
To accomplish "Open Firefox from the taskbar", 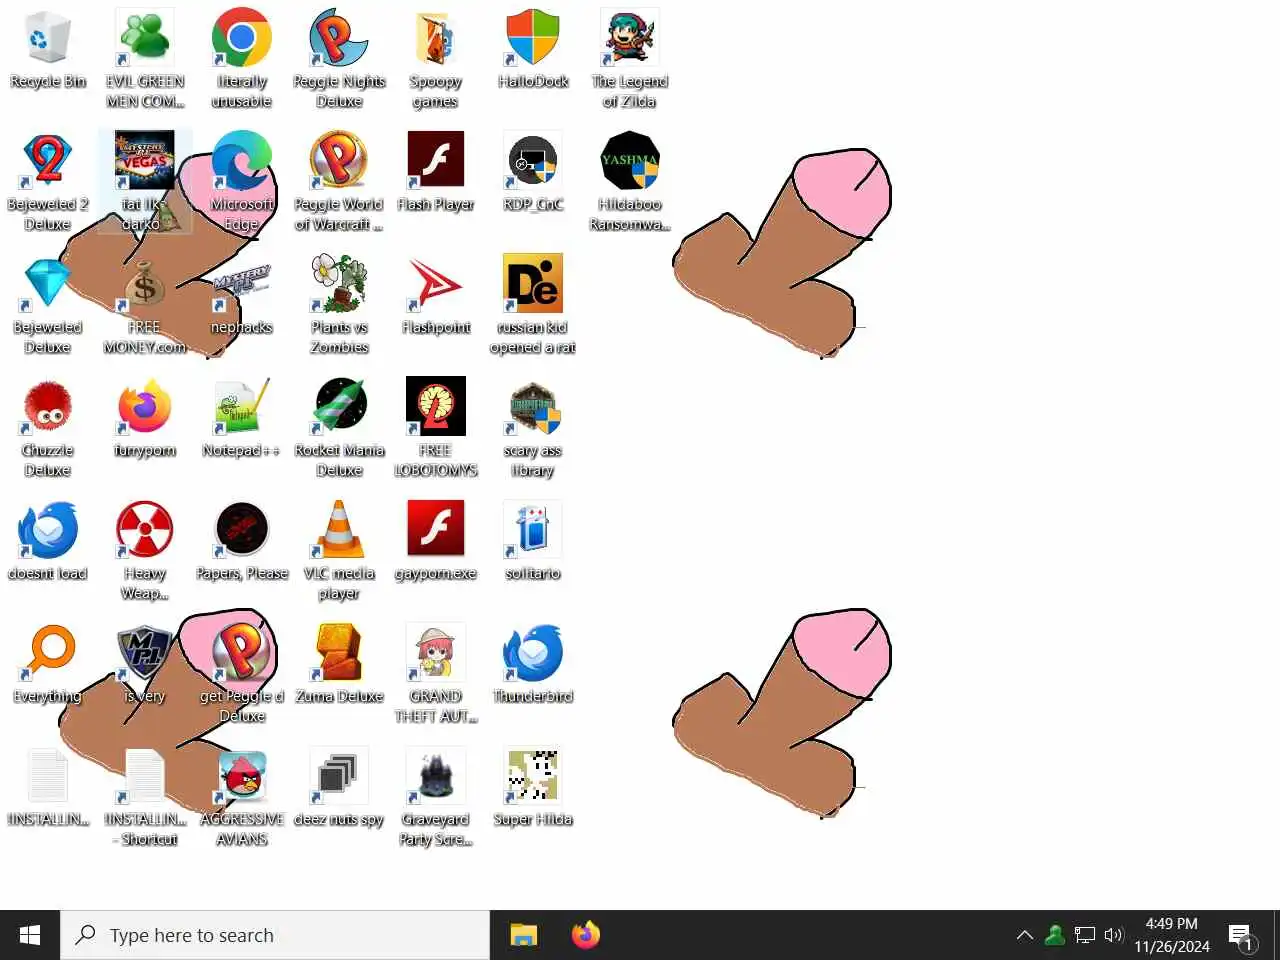I will click(x=586, y=935).
